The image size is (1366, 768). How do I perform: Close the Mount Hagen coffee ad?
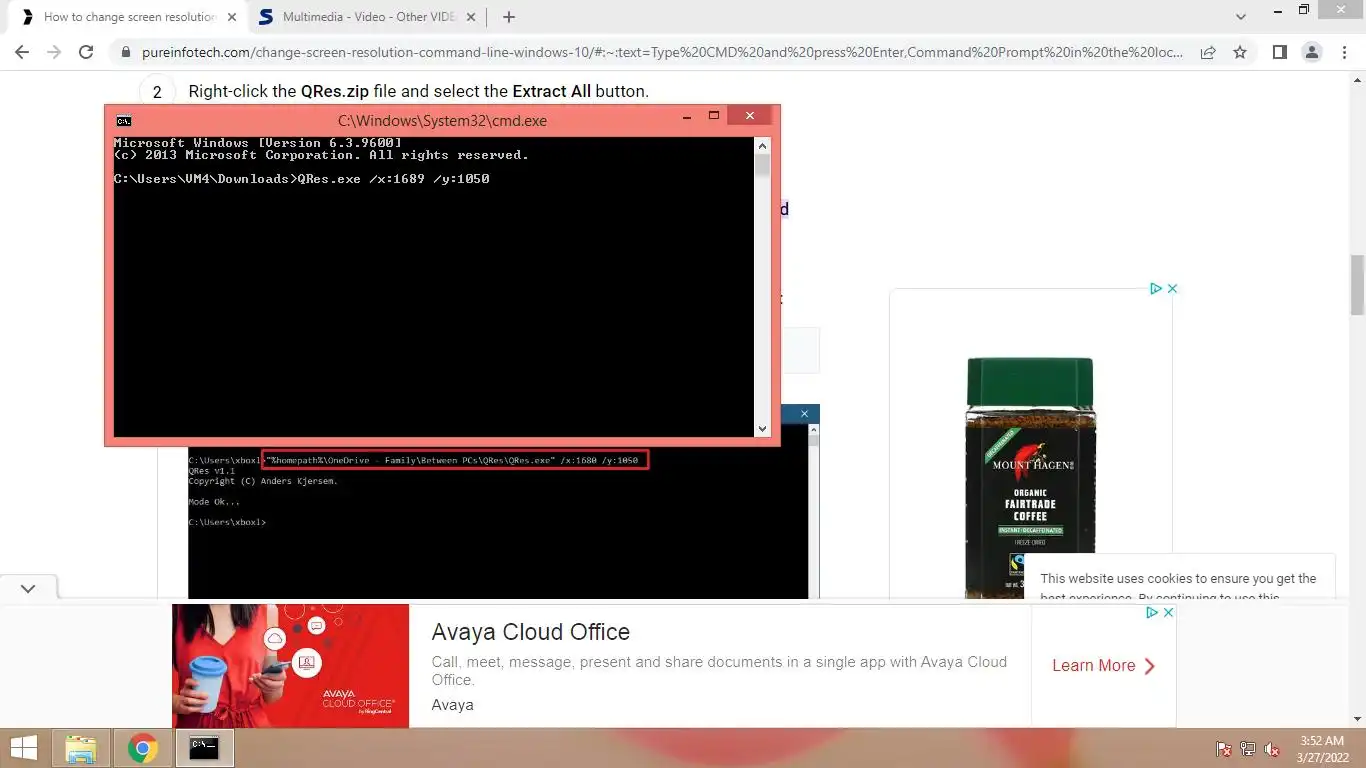1172,288
